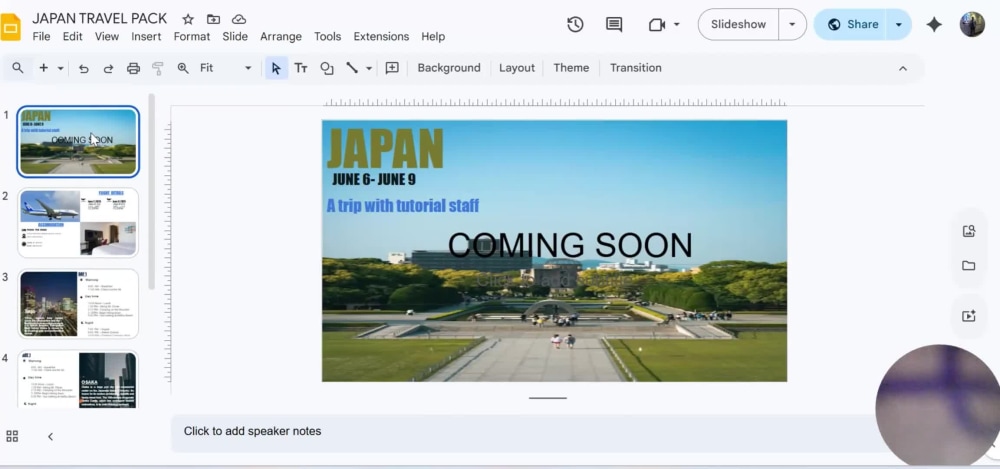1000x469 pixels.
Task: Open the Google account avatar
Action: (x=972, y=24)
